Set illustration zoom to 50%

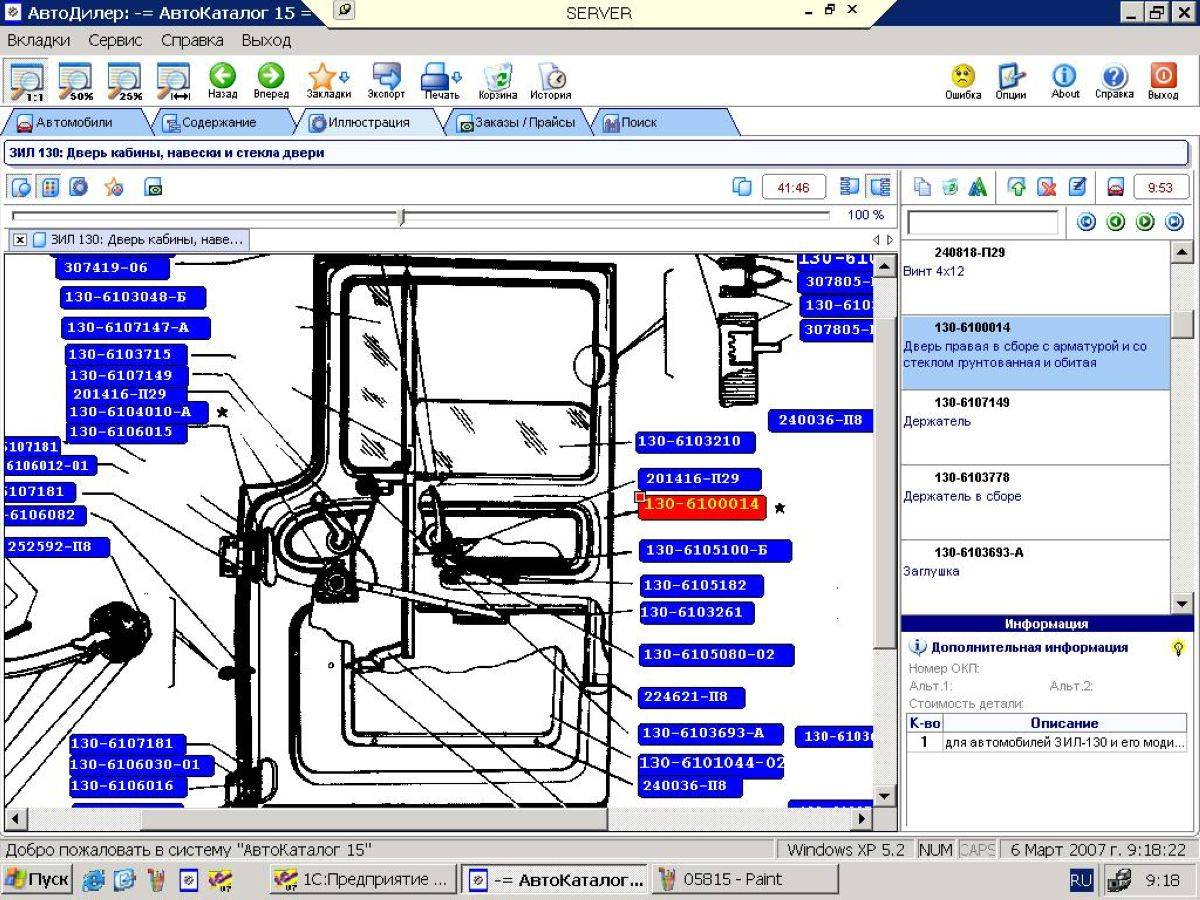tap(75, 81)
